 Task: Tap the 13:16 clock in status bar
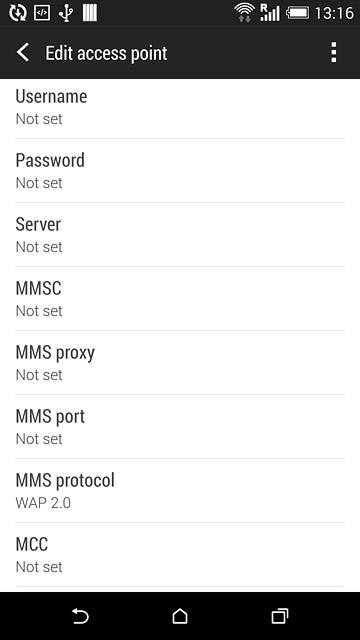coord(334,13)
